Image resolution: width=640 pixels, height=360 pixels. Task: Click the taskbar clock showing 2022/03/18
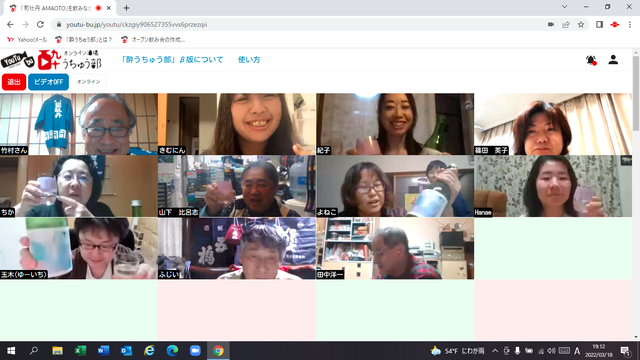599,351
